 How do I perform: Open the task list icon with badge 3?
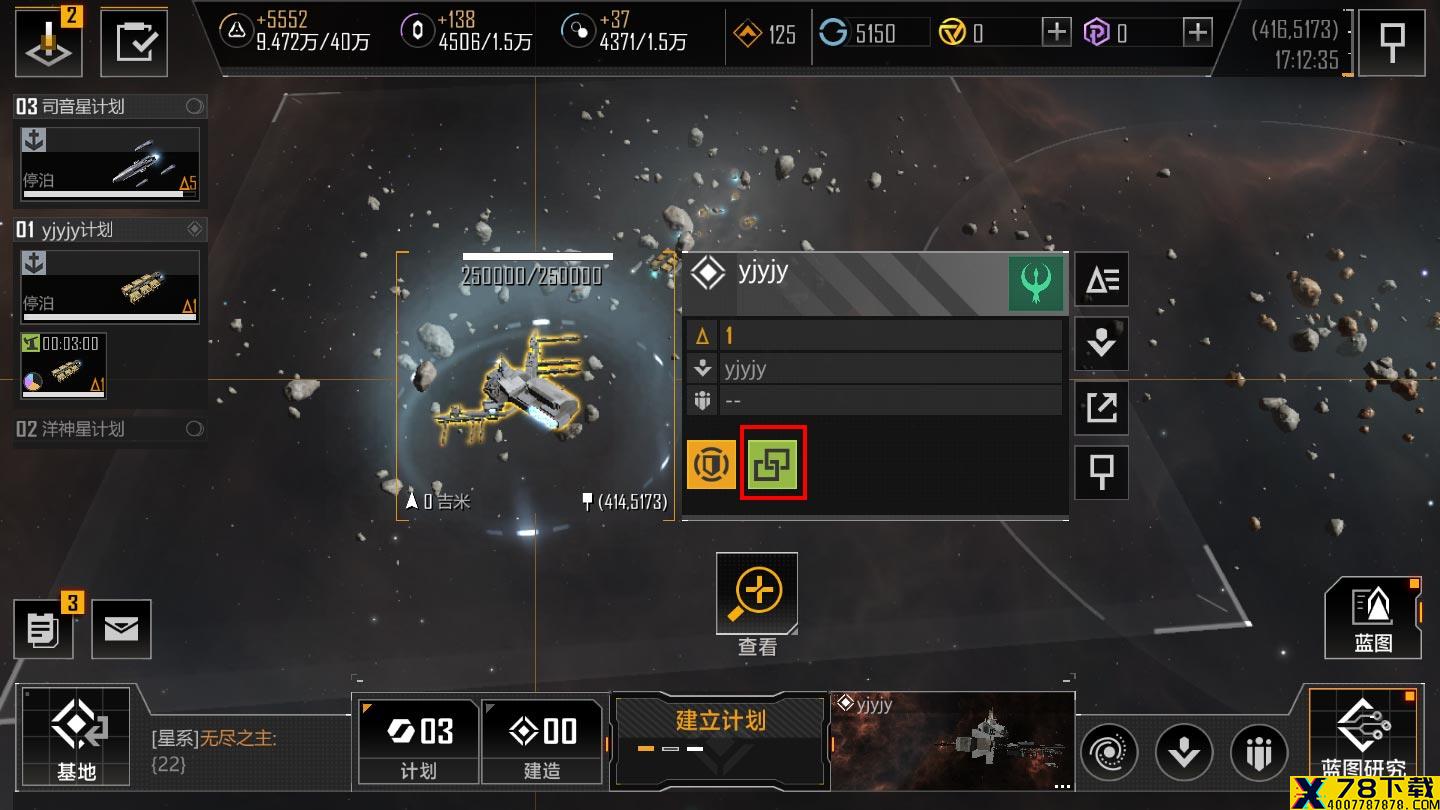pos(43,628)
